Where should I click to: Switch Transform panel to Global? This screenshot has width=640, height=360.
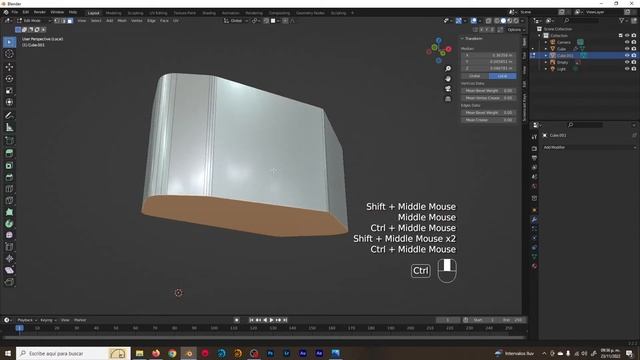[x=475, y=76]
